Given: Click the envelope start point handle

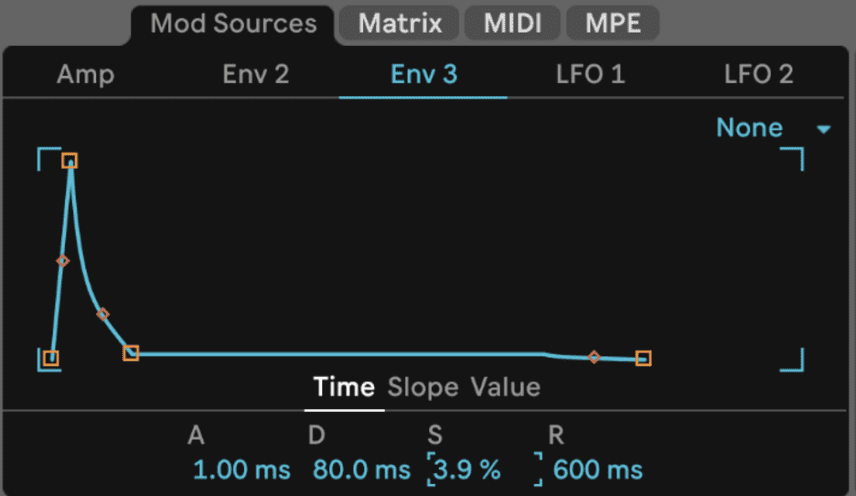Looking at the screenshot, I should (x=51, y=358).
